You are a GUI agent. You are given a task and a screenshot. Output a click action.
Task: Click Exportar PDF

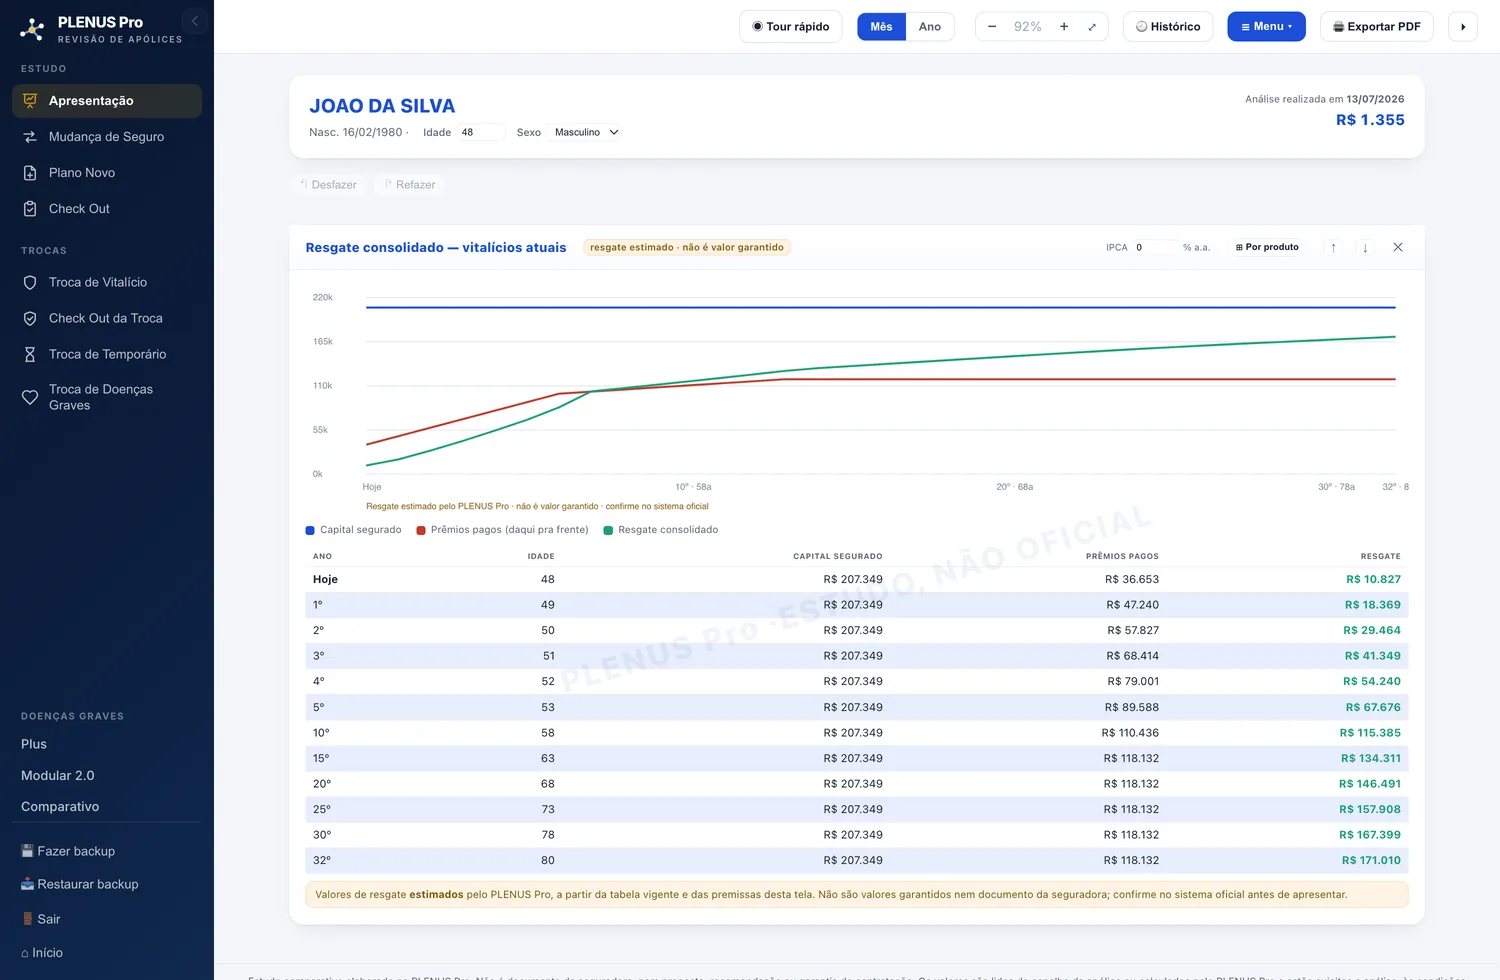click(x=1377, y=27)
